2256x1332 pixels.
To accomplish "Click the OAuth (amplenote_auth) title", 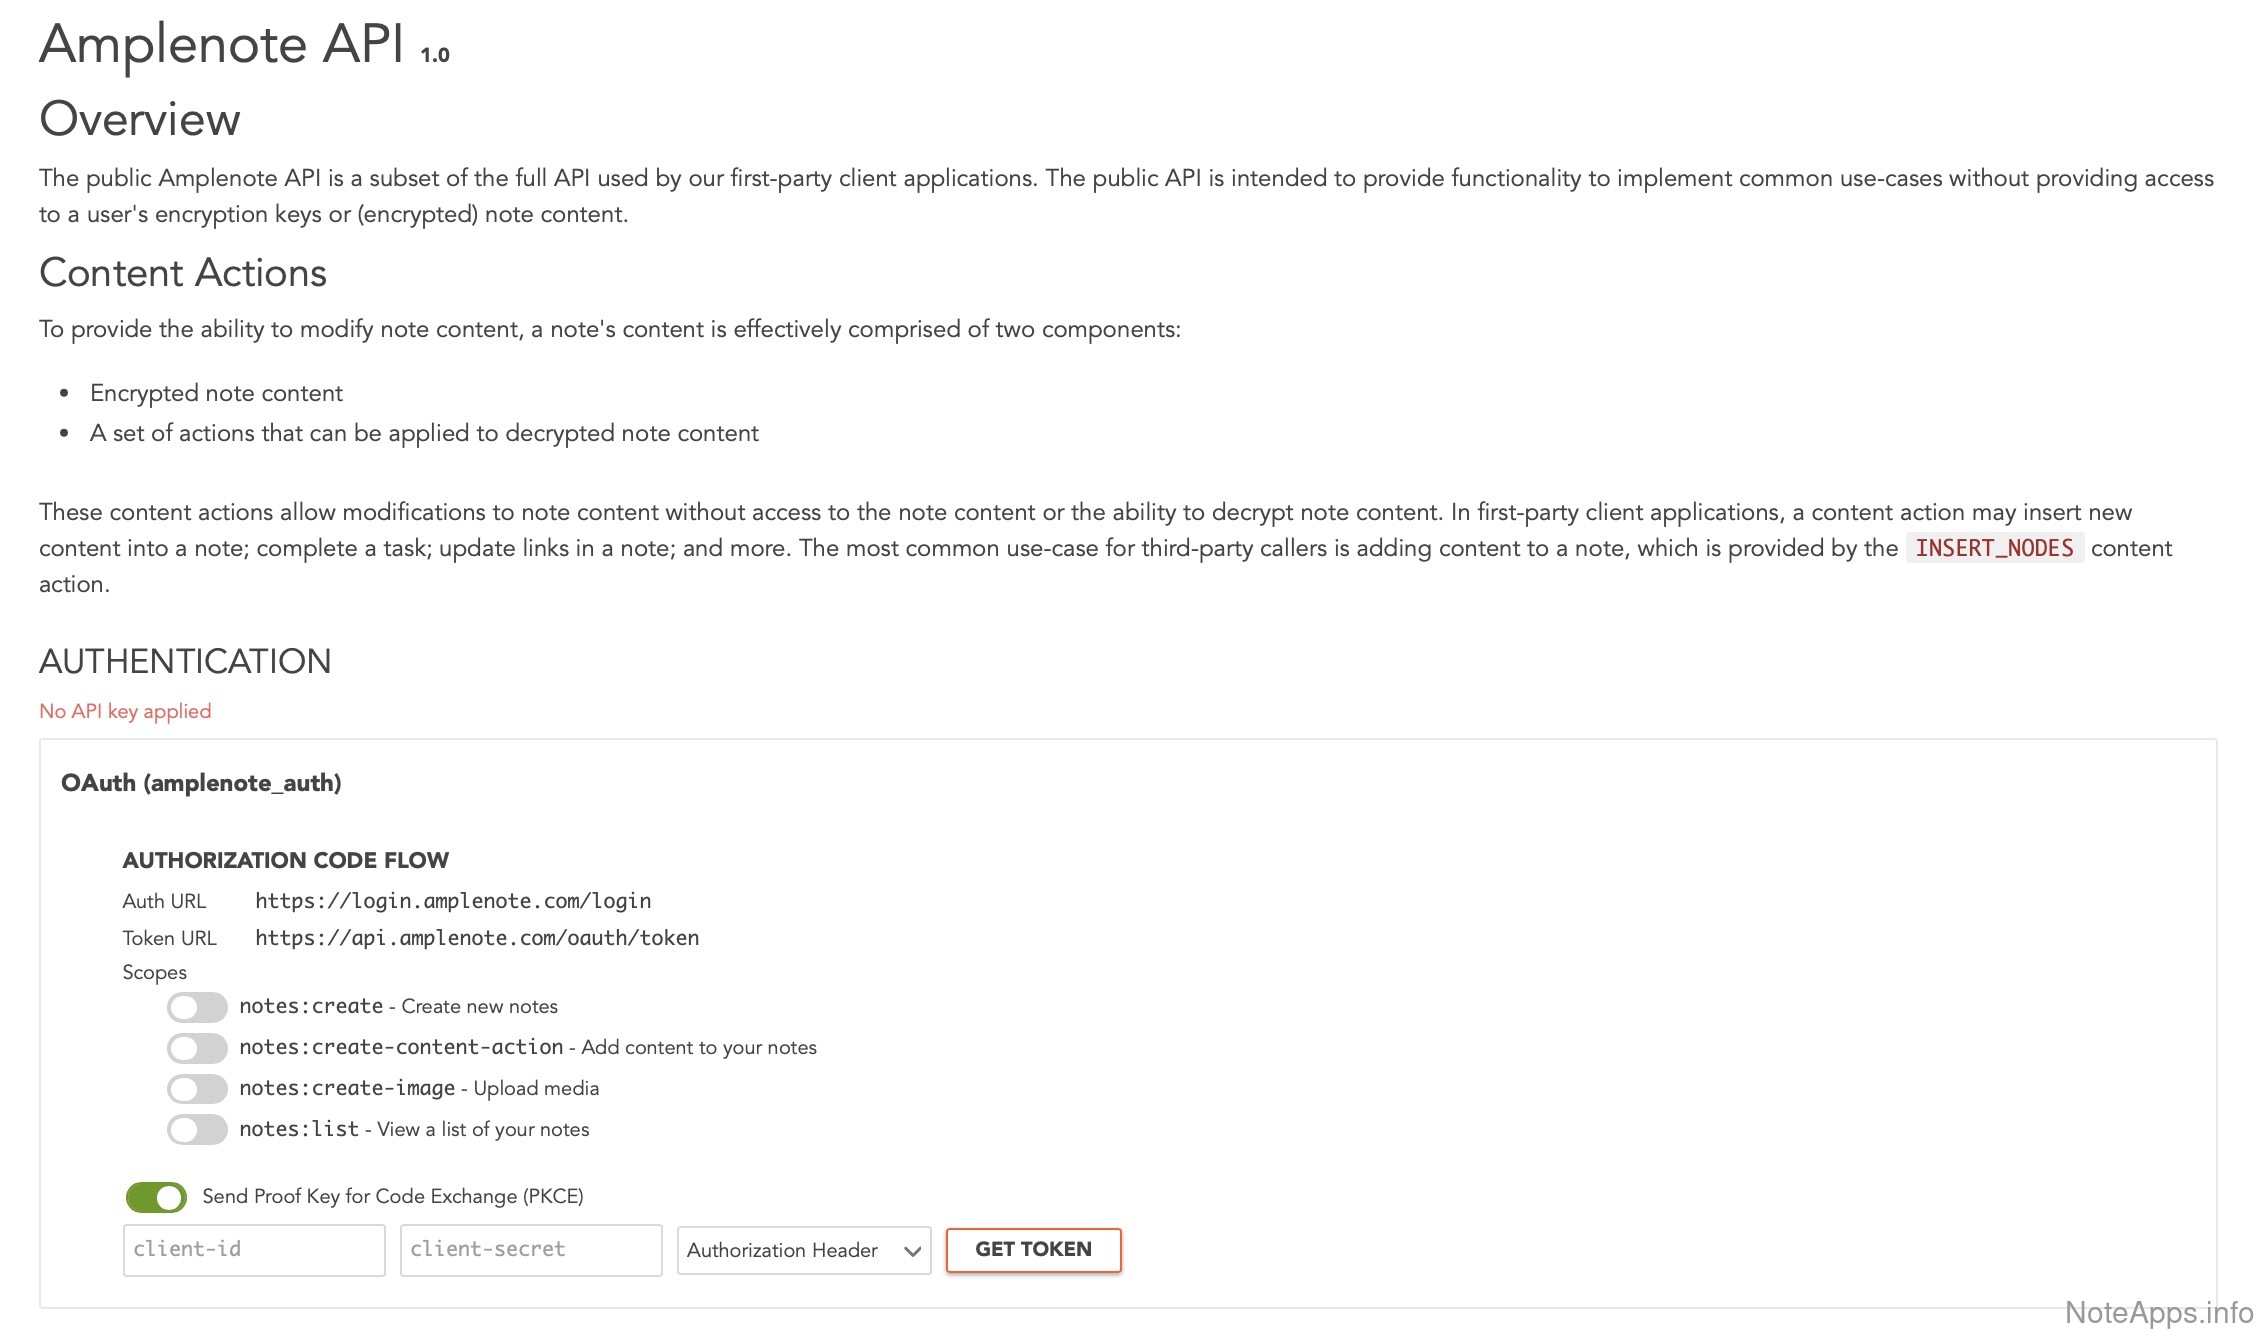I will [201, 783].
